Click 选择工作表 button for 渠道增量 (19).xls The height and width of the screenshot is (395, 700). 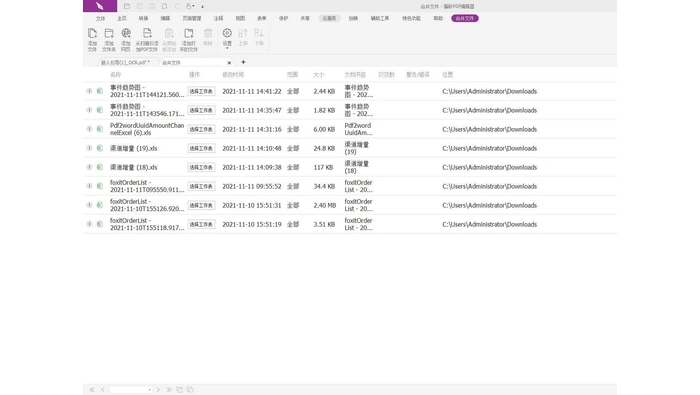pos(201,148)
